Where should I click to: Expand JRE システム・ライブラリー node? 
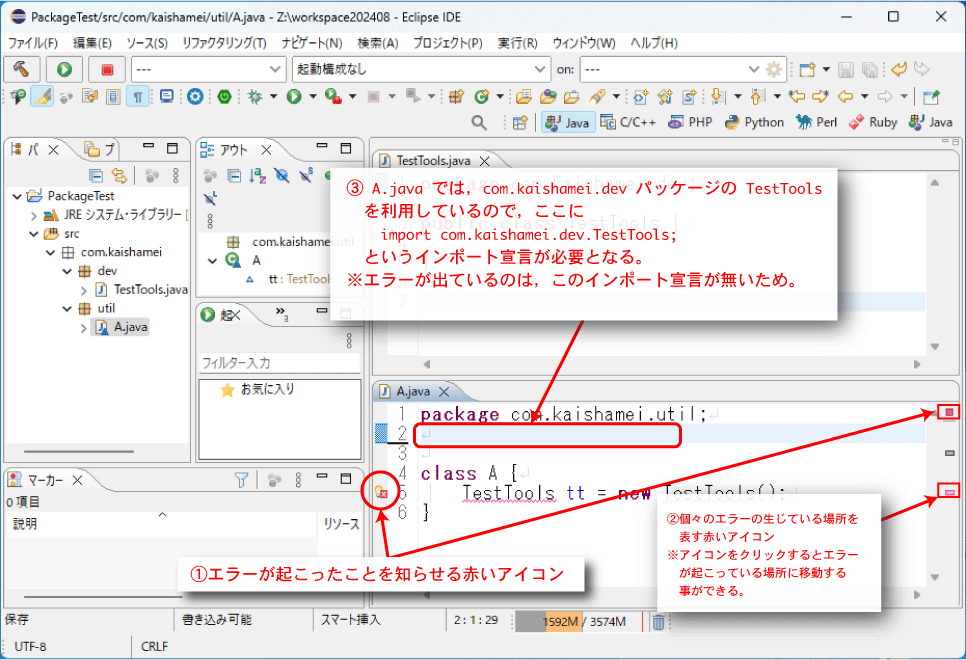pos(33,215)
